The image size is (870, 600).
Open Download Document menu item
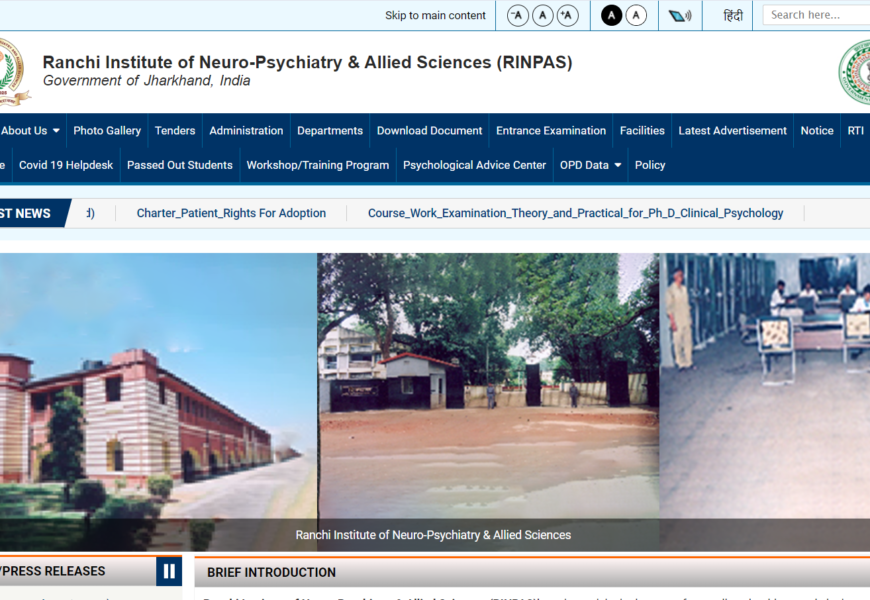point(429,130)
